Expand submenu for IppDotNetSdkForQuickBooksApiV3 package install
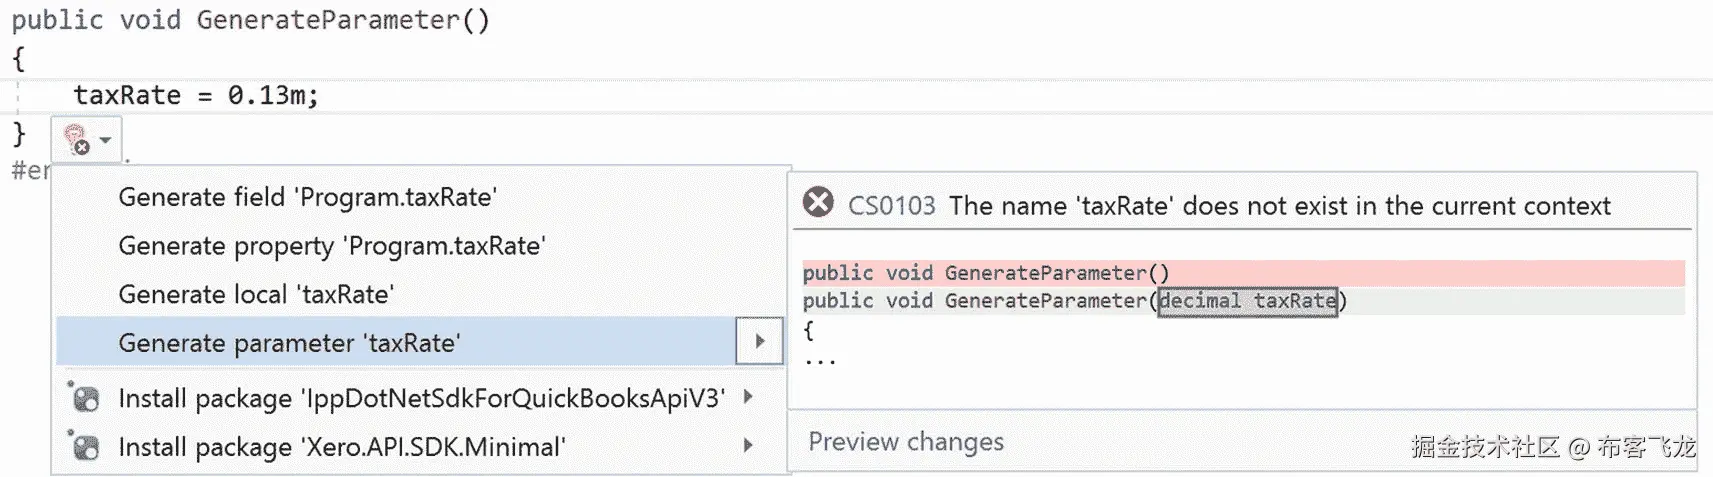This screenshot has height=477, width=1713. click(748, 397)
